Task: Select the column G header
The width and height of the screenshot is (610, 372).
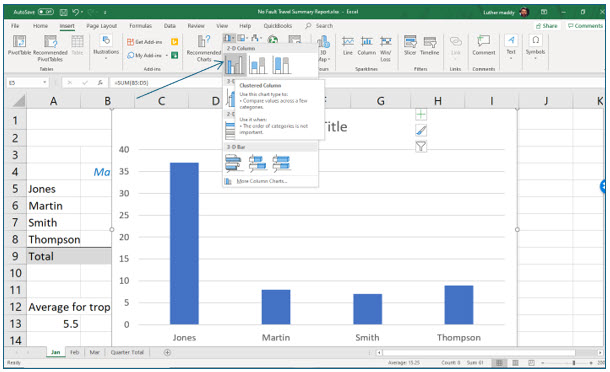Action: (380, 101)
